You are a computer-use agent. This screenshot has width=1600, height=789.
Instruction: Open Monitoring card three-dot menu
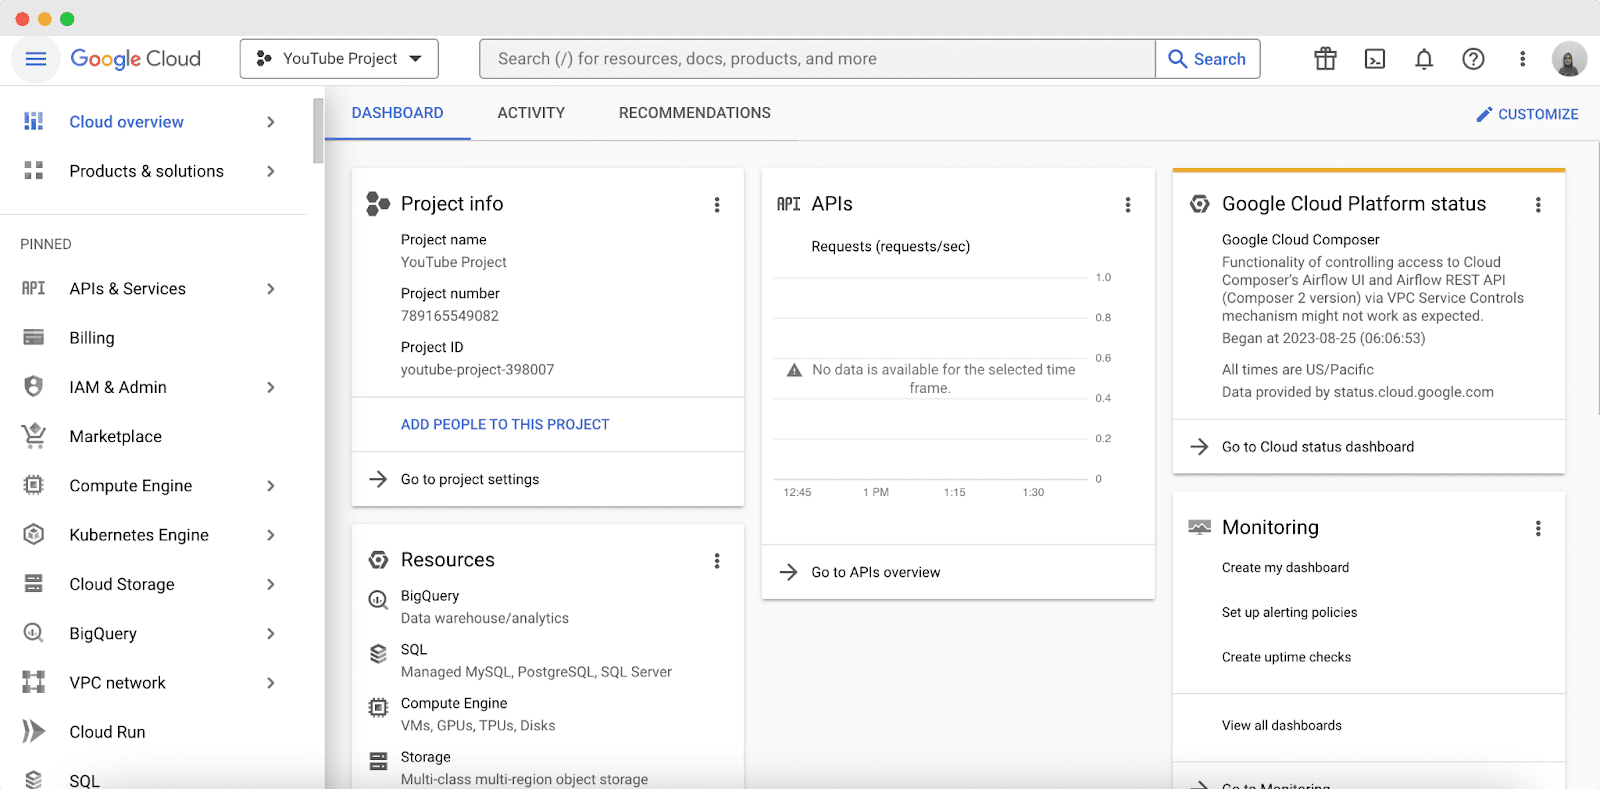coord(1538,528)
